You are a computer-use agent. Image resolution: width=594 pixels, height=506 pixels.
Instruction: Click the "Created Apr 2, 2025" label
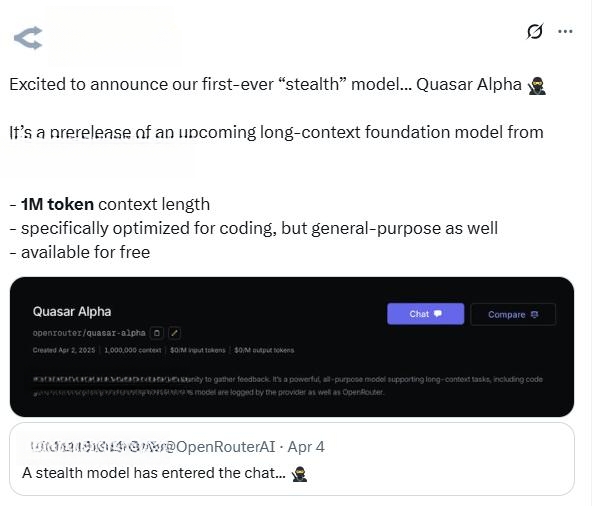click(x=64, y=350)
